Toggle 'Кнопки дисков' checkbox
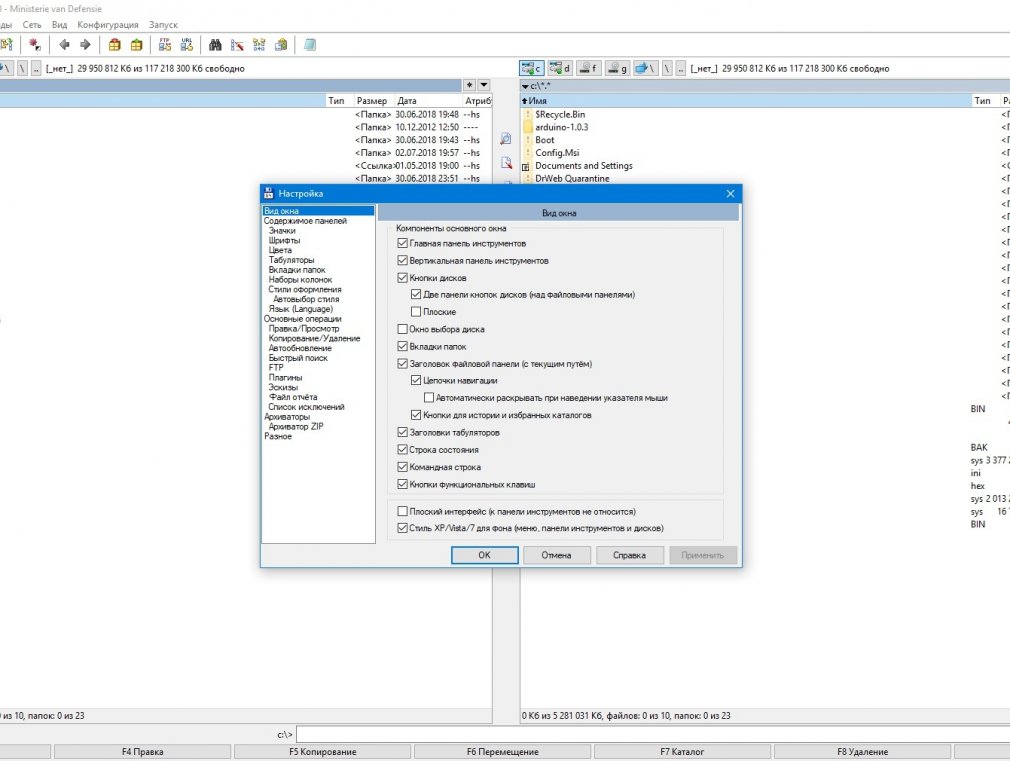1010x761 pixels. [x=403, y=278]
